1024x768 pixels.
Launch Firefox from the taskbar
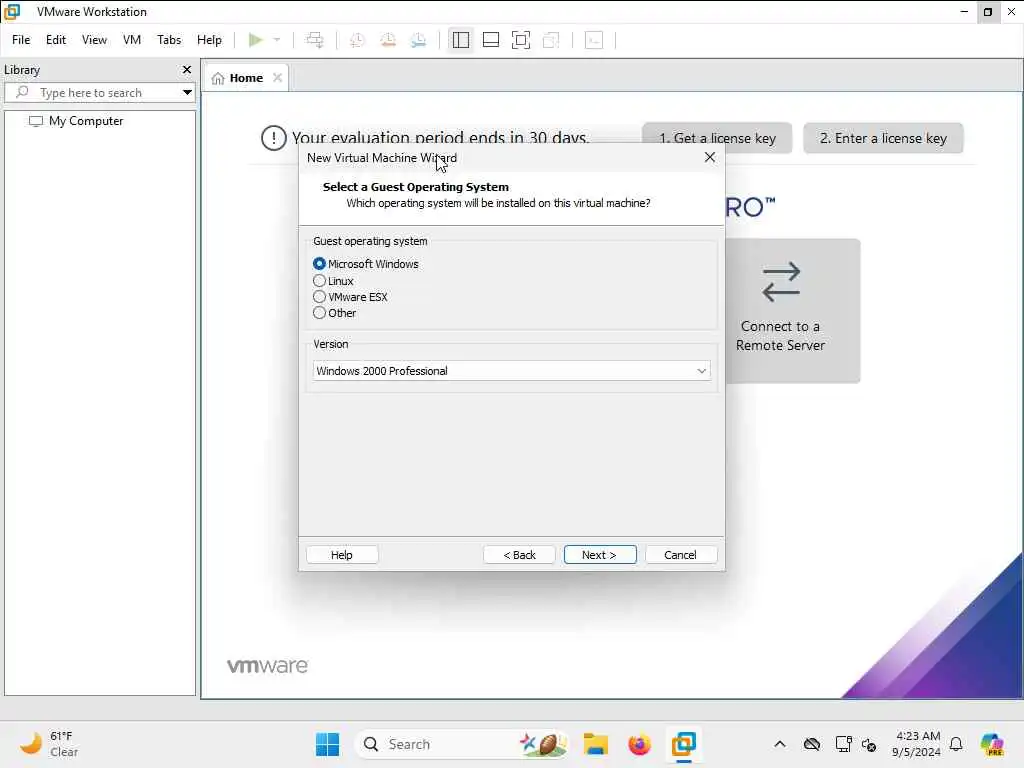[x=639, y=744]
